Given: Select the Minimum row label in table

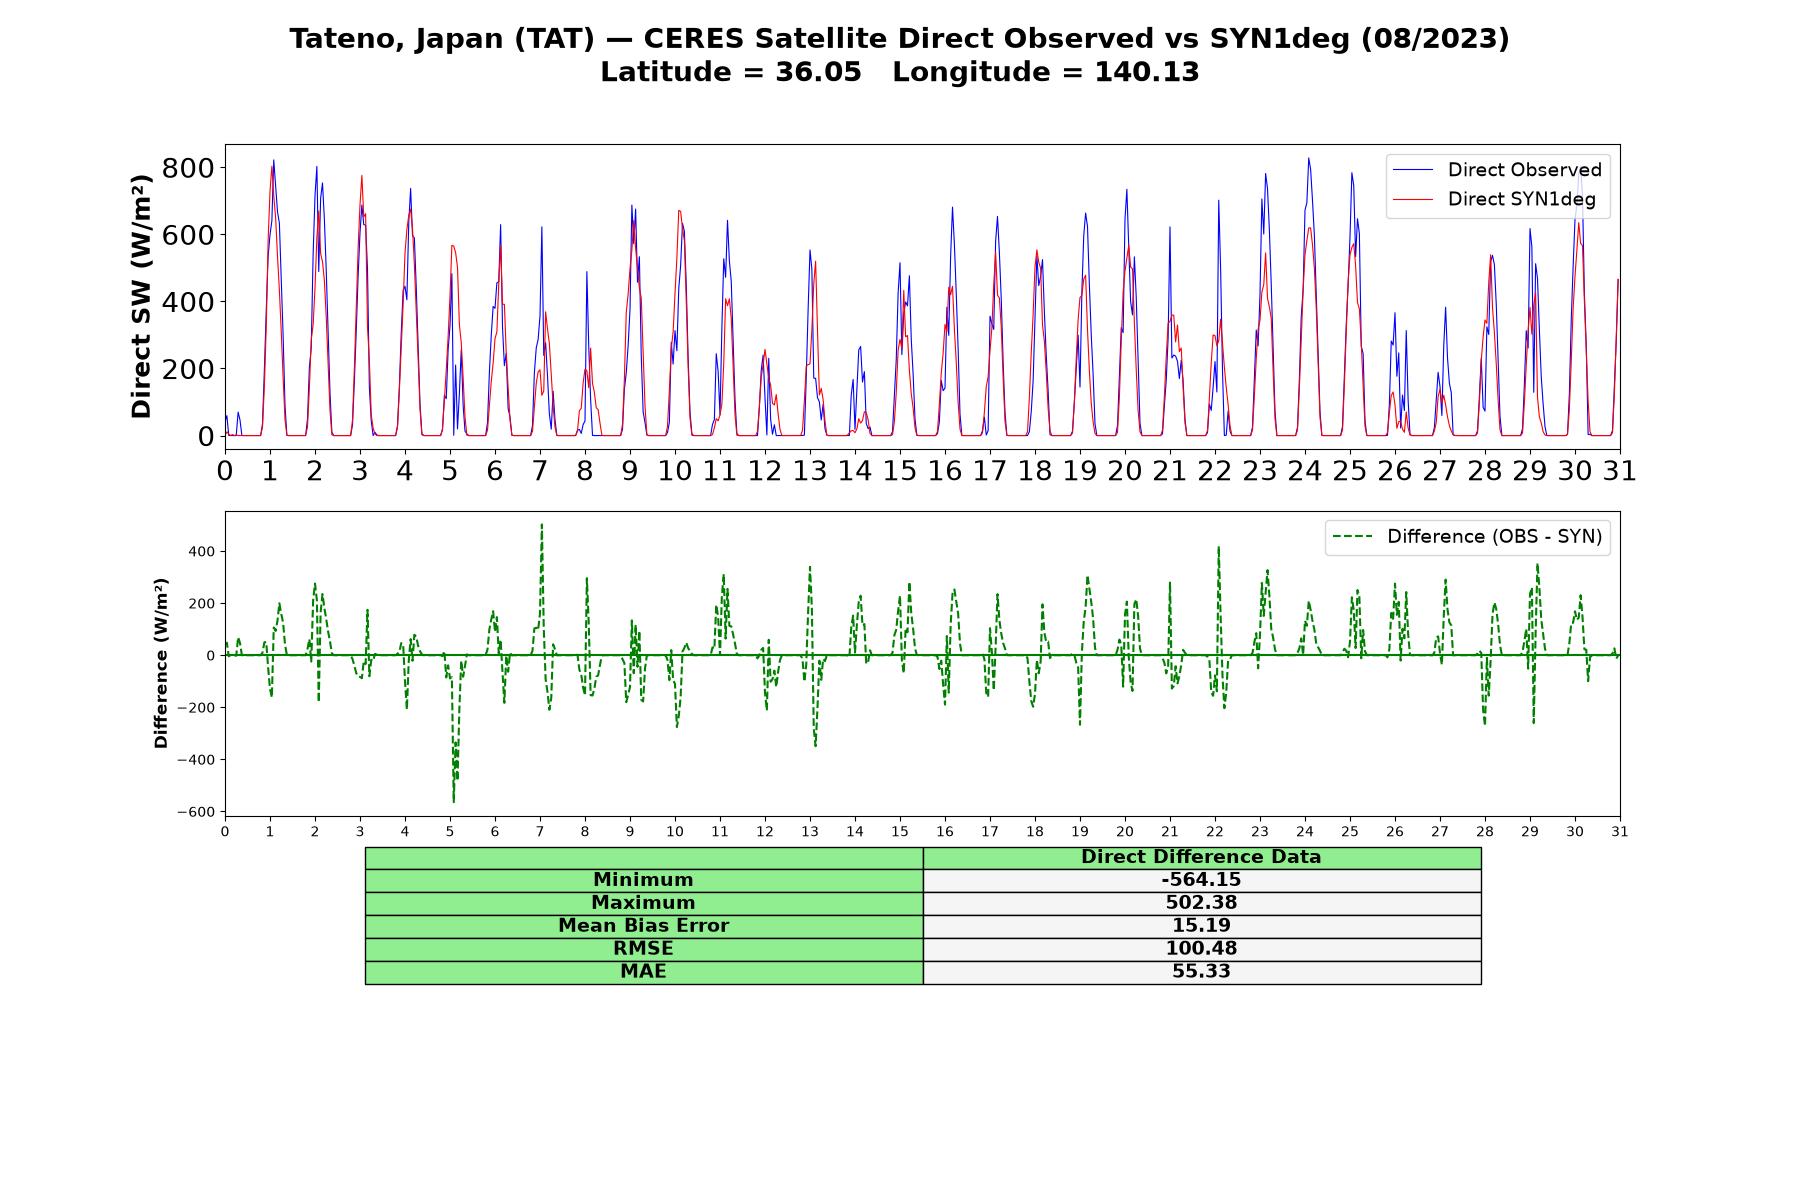Looking at the screenshot, I should 644,880.
